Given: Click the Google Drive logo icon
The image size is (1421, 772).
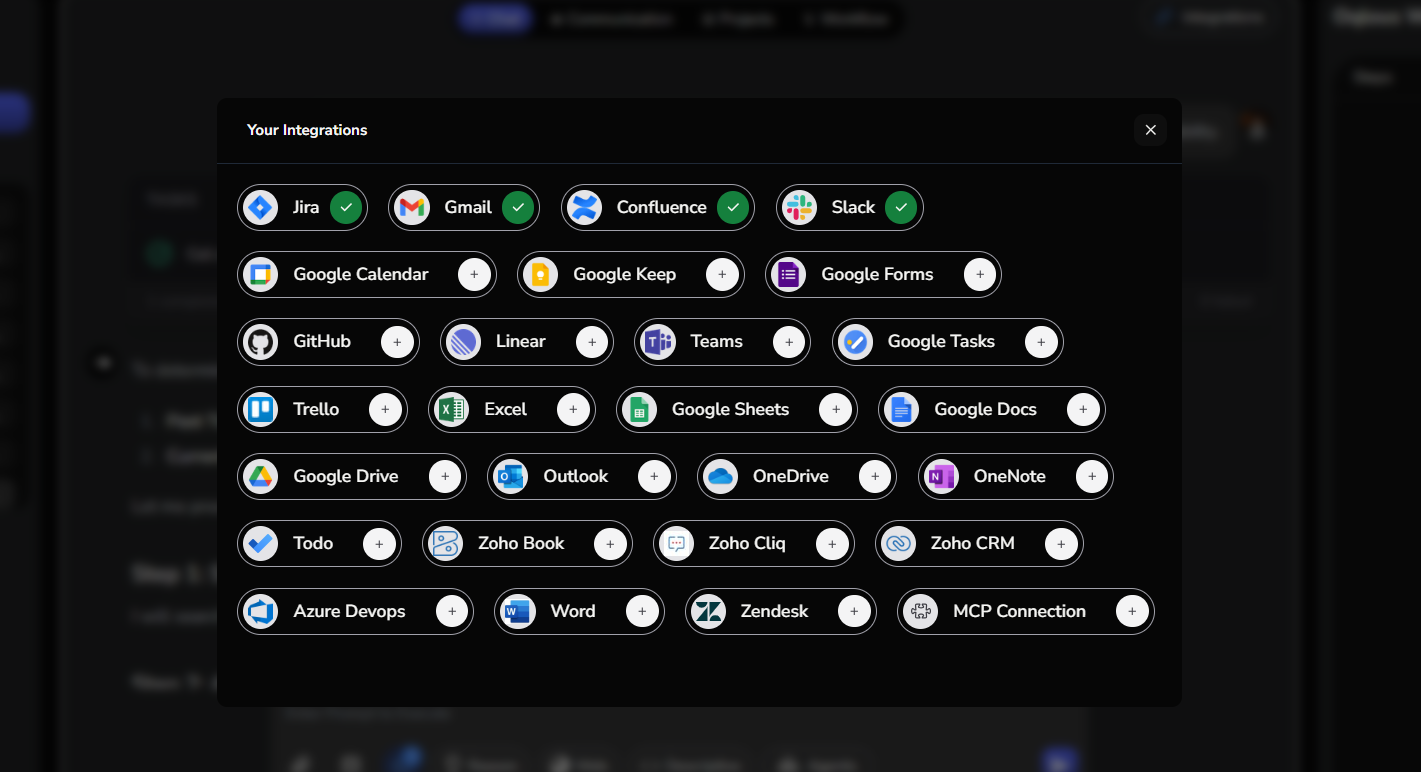Looking at the screenshot, I should coord(260,477).
